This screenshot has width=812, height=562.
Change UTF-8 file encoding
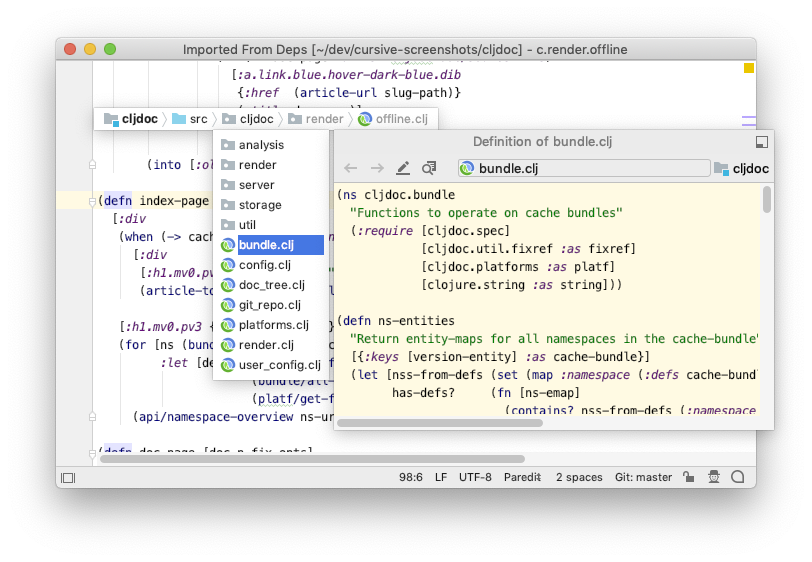coord(475,477)
